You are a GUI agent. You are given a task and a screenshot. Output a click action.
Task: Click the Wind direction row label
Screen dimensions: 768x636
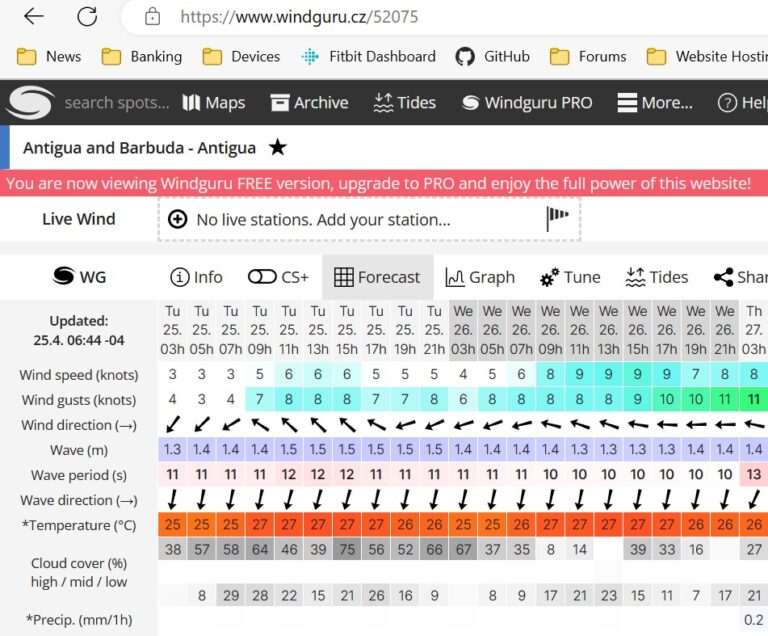click(x=79, y=425)
